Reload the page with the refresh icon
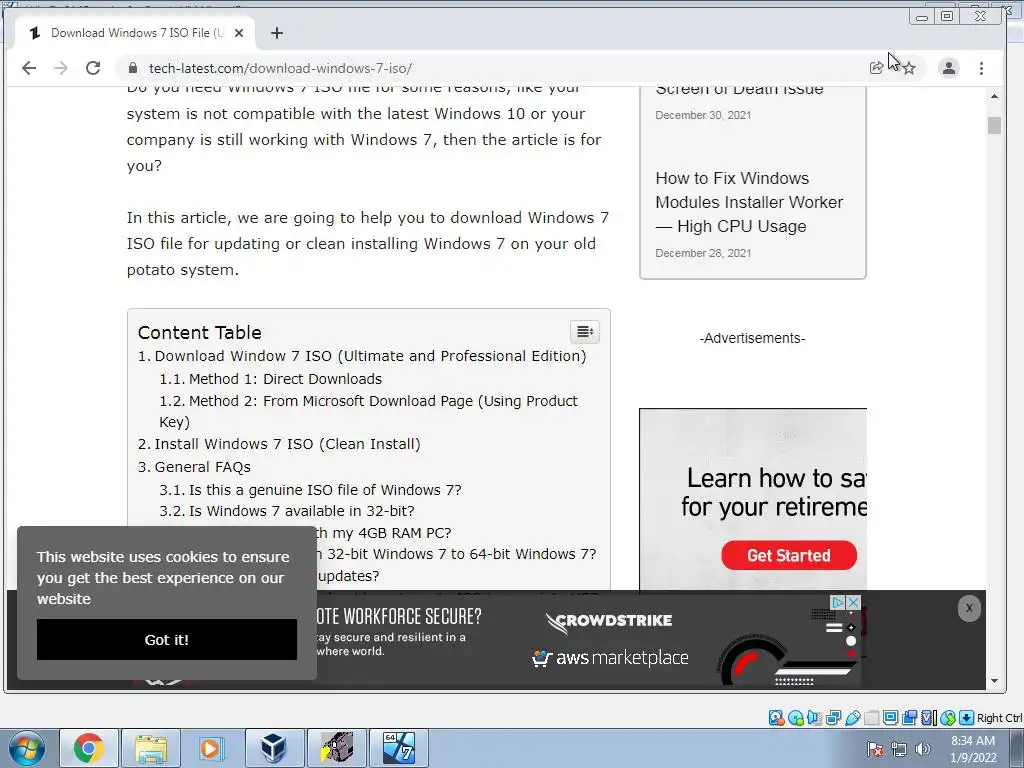The image size is (1024, 768). (x=93, y=68)
